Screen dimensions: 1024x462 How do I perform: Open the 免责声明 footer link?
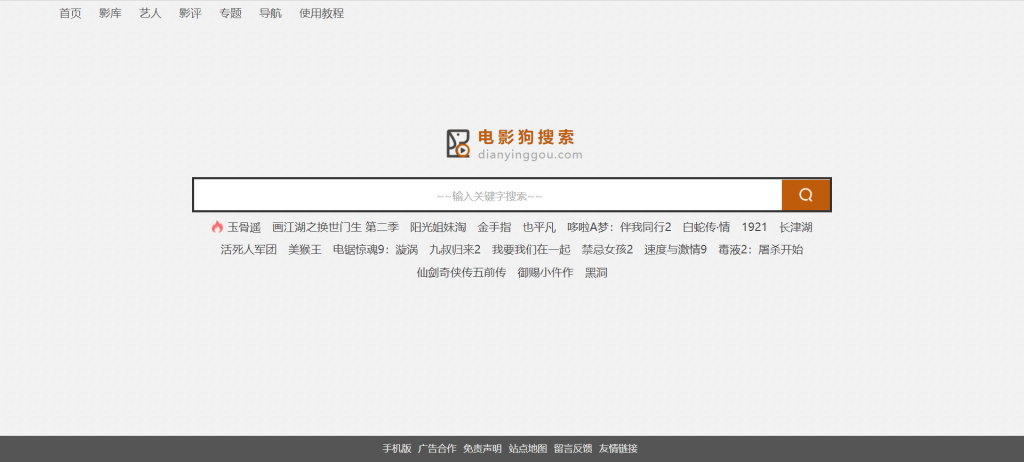(x=483, y=448)
